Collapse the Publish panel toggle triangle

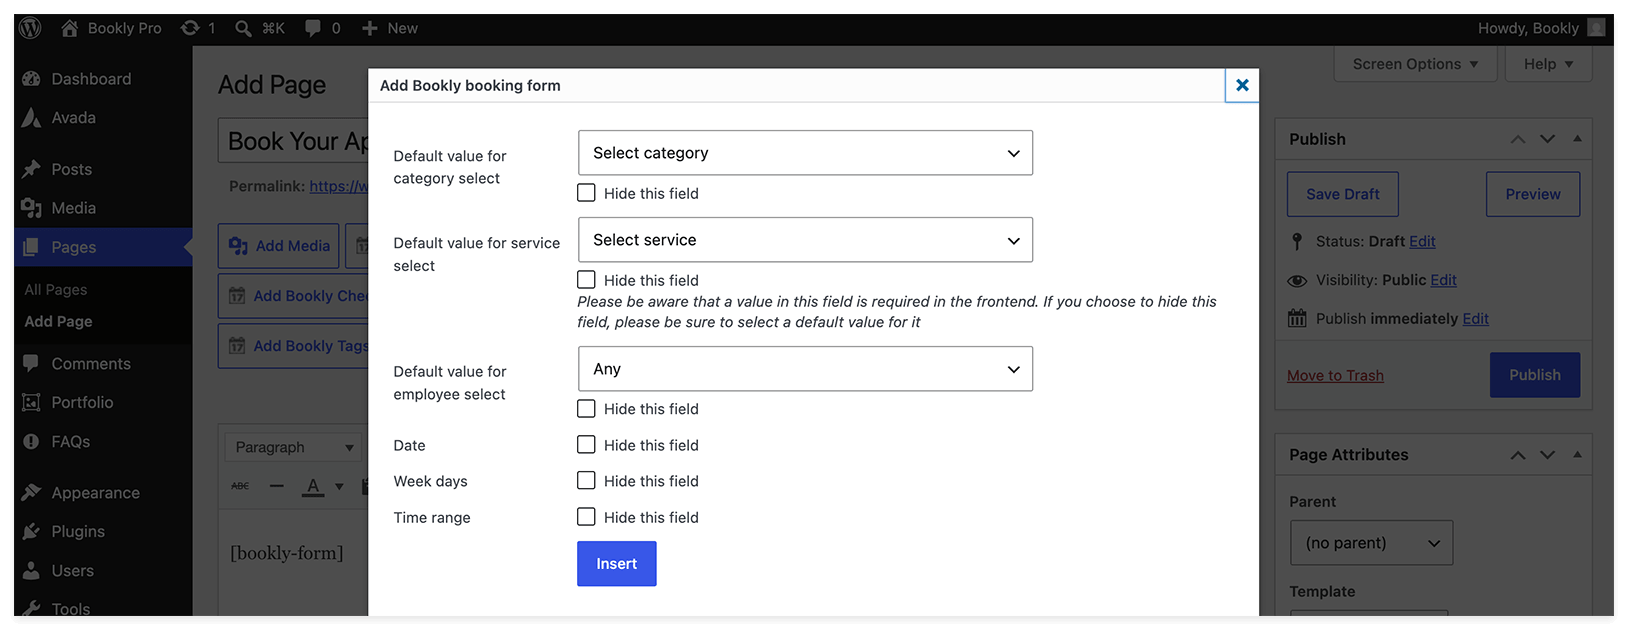click(1577, 139)
